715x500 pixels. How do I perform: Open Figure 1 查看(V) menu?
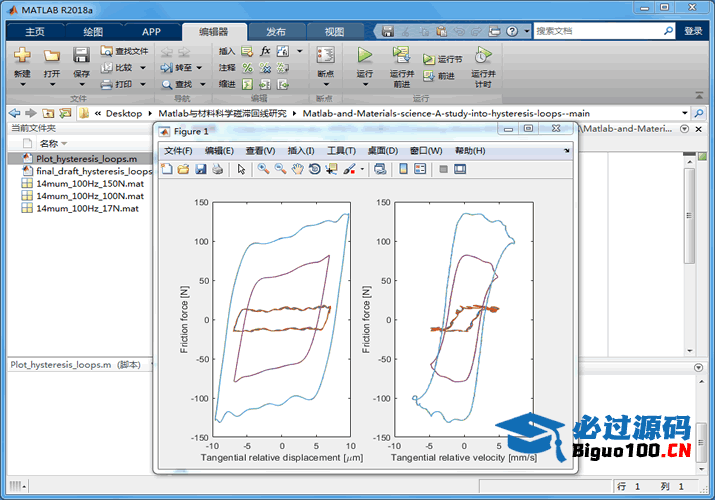coord(260,150)
